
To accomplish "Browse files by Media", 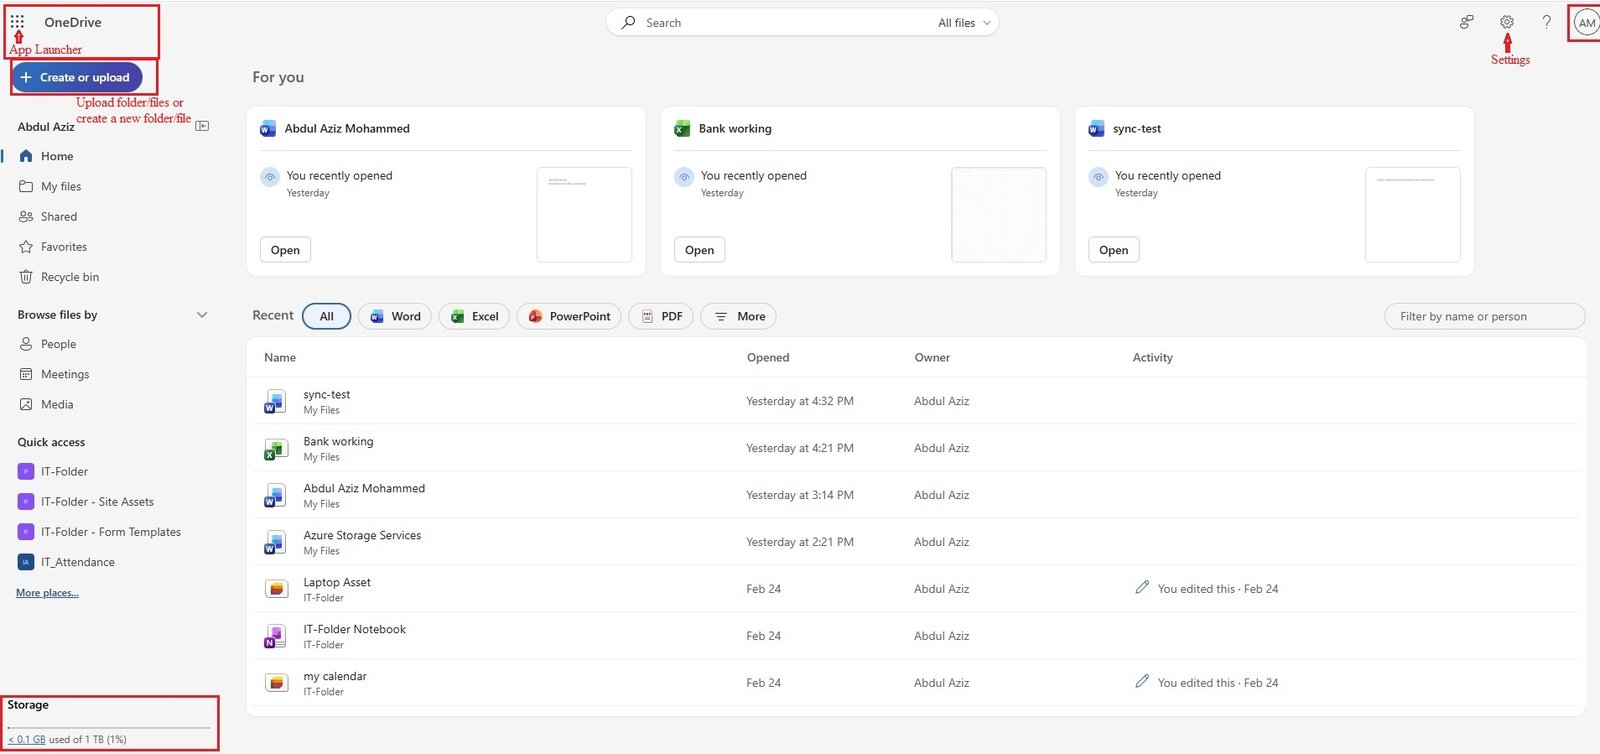I will pyautogui.click(x=57, y=404).
